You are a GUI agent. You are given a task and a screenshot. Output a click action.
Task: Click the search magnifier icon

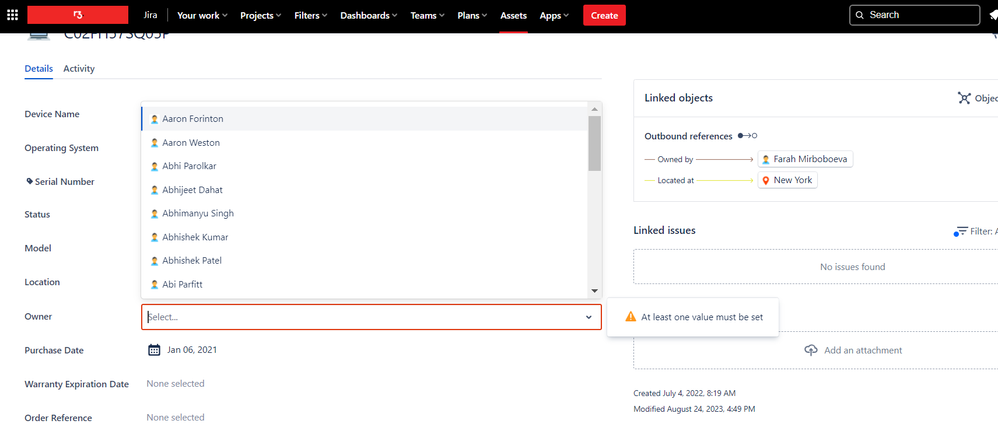(x=860, y=15)
